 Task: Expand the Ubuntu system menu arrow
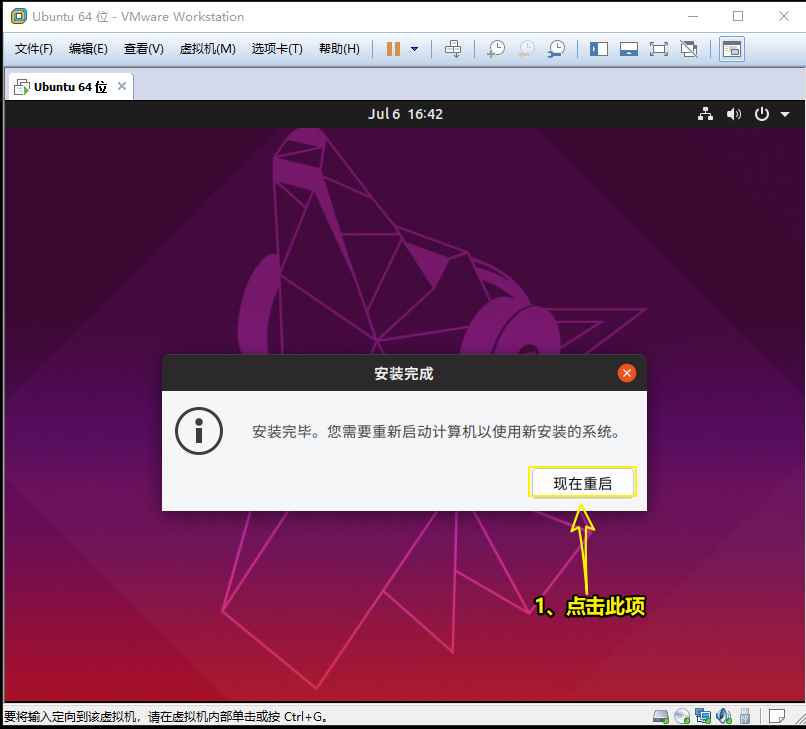tap(785, 114)
